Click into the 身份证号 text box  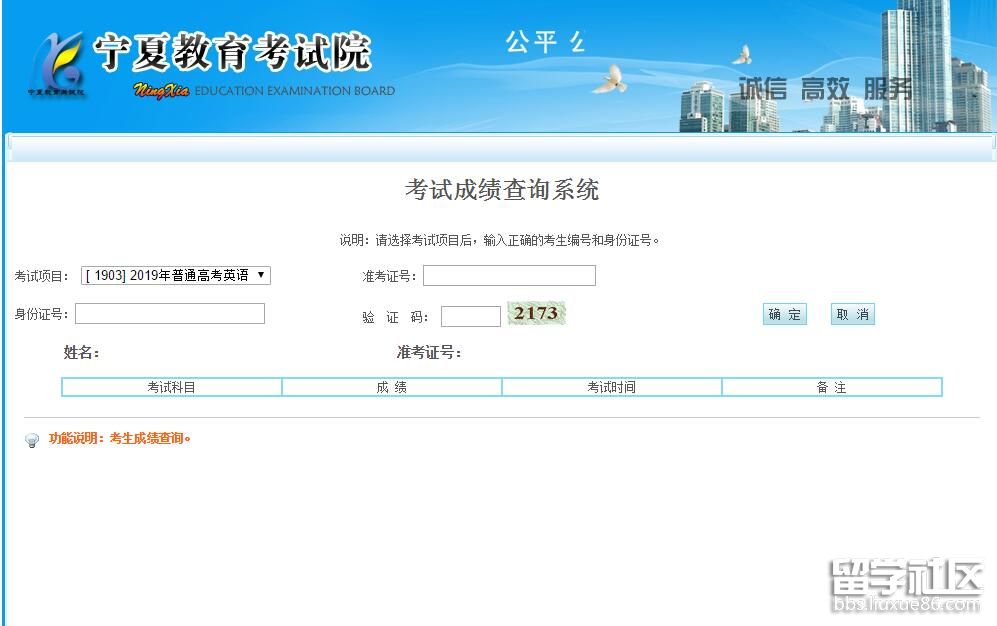coord(170,314)
